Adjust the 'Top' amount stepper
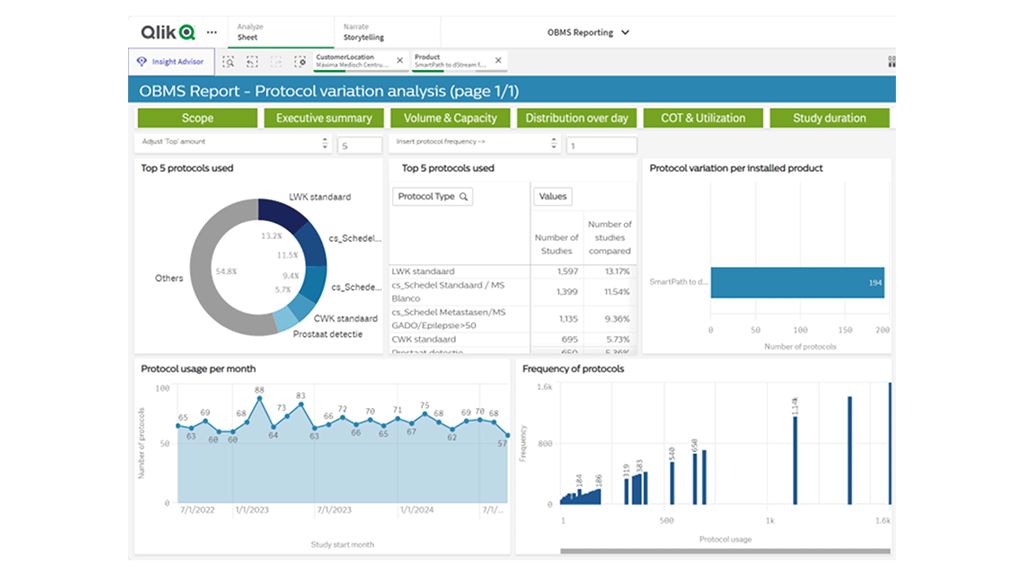 click(324, 143)
